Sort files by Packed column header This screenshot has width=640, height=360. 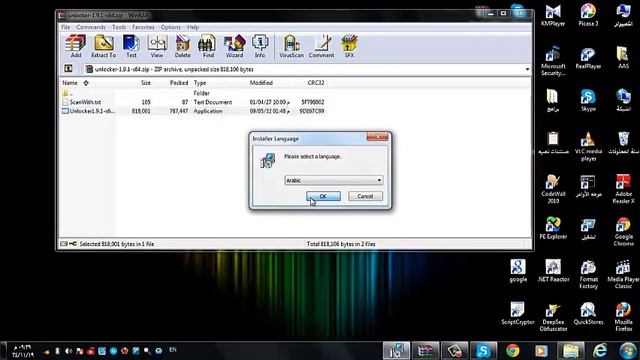[179, 83]
